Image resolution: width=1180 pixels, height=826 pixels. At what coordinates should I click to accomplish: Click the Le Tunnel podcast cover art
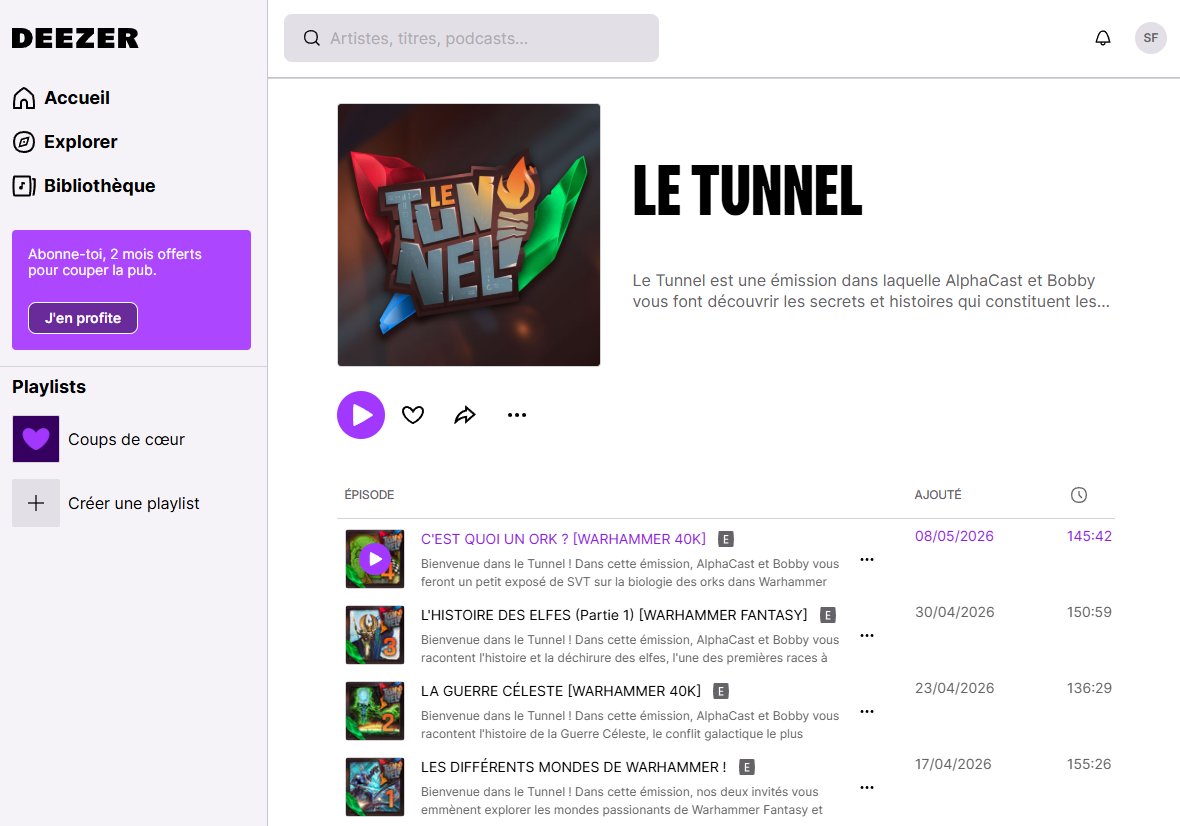469,235
